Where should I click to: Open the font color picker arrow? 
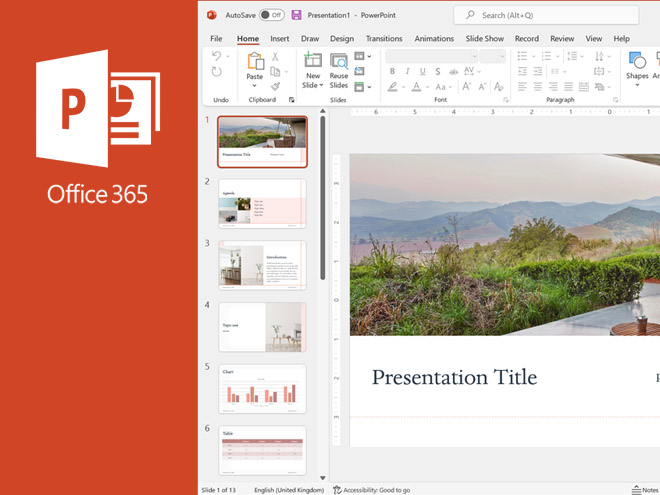[427, 88]
